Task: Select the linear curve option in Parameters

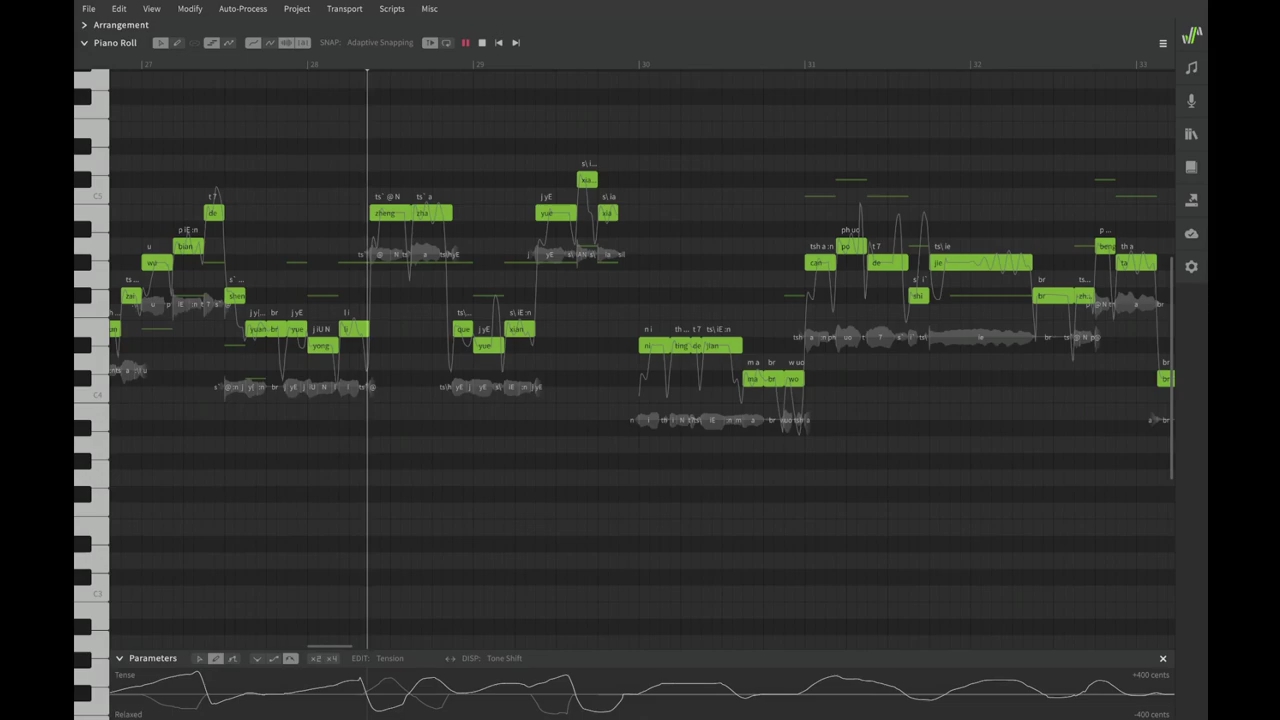Action: pyautogui.click(x=274, y=658)
